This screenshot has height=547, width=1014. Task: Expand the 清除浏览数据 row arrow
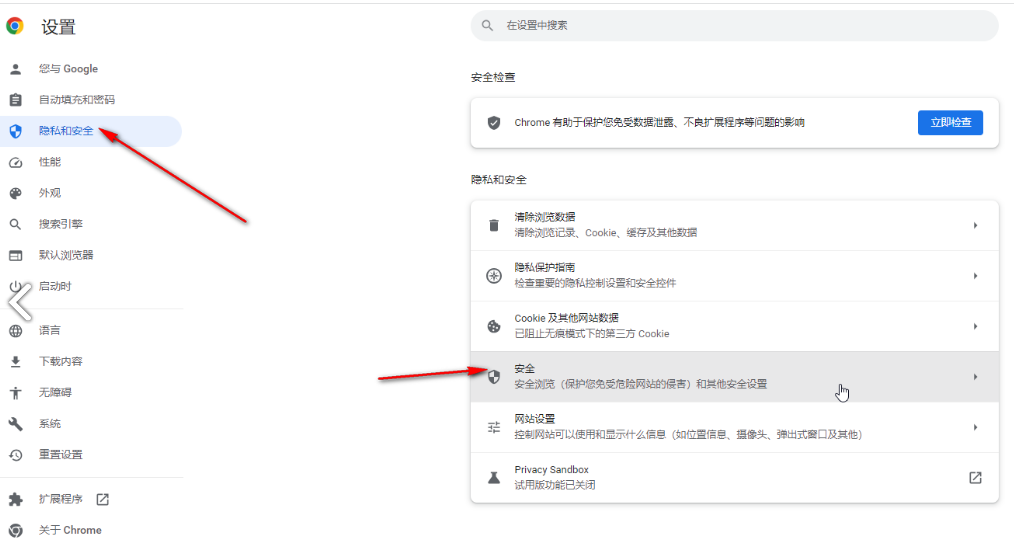(x=975, y=226)
